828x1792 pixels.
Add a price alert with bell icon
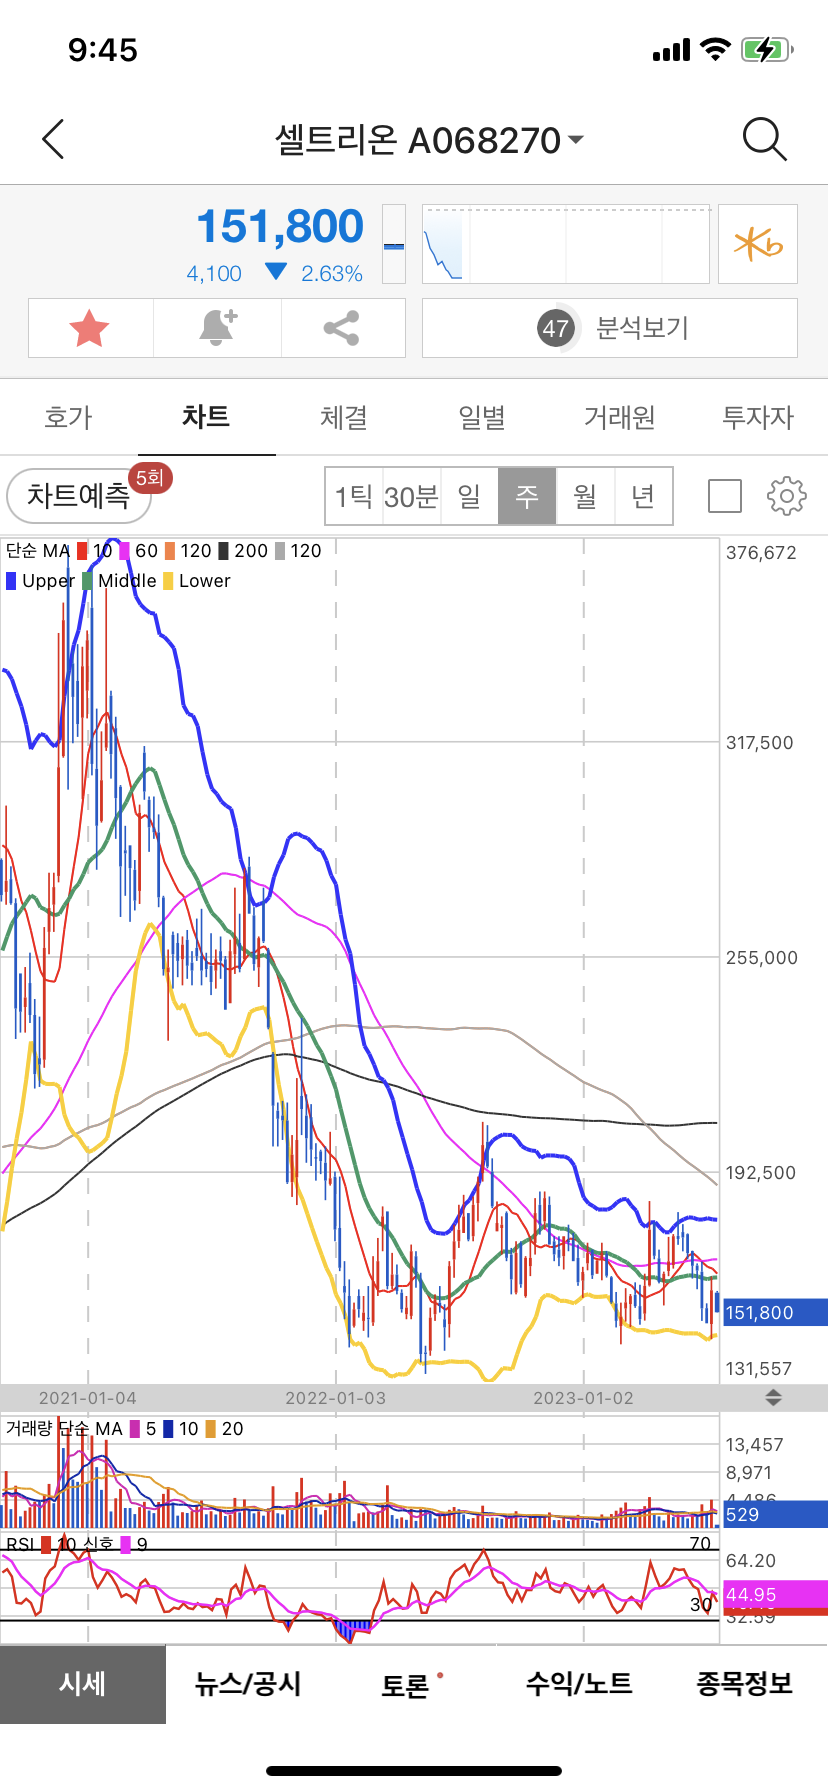tap(217, 328)
